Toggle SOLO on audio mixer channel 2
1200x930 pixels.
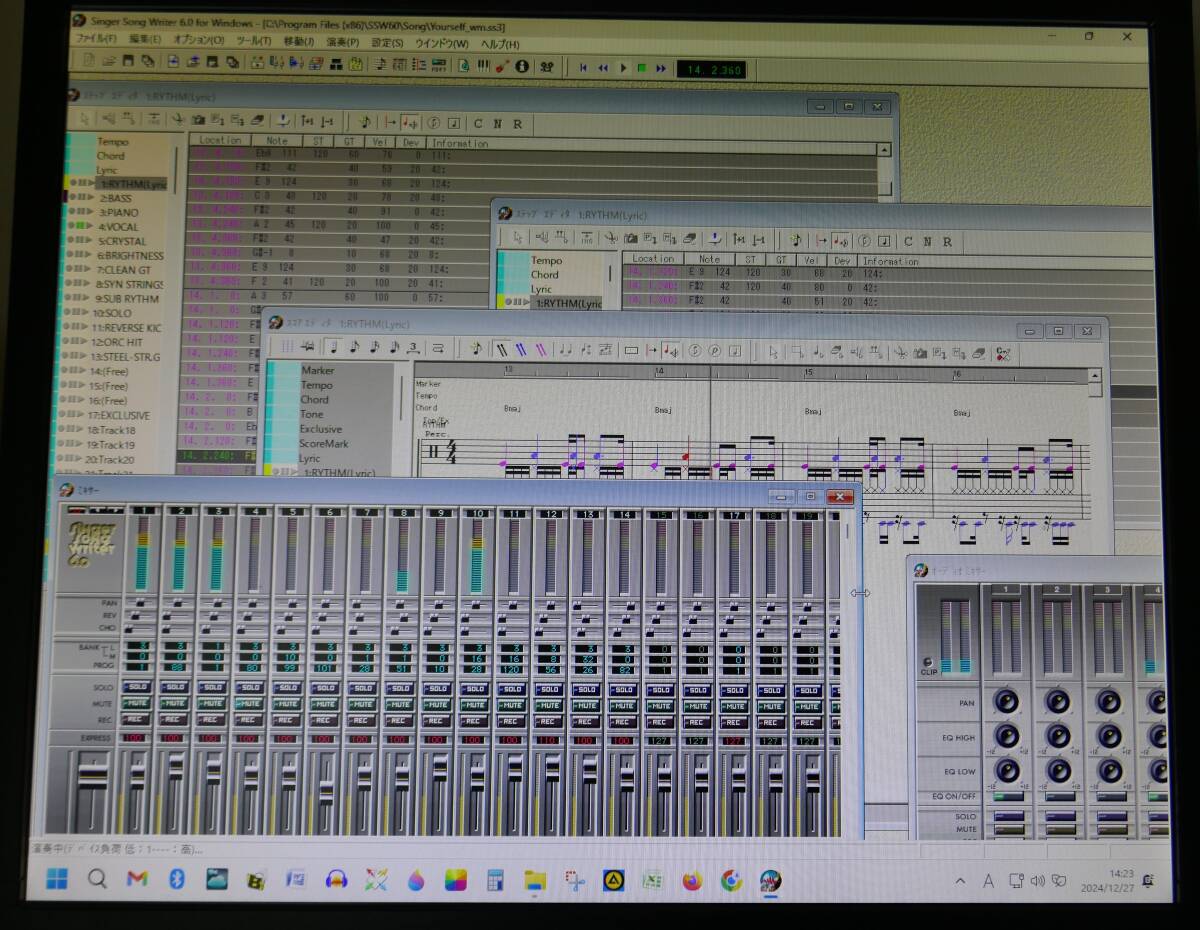1060,816
